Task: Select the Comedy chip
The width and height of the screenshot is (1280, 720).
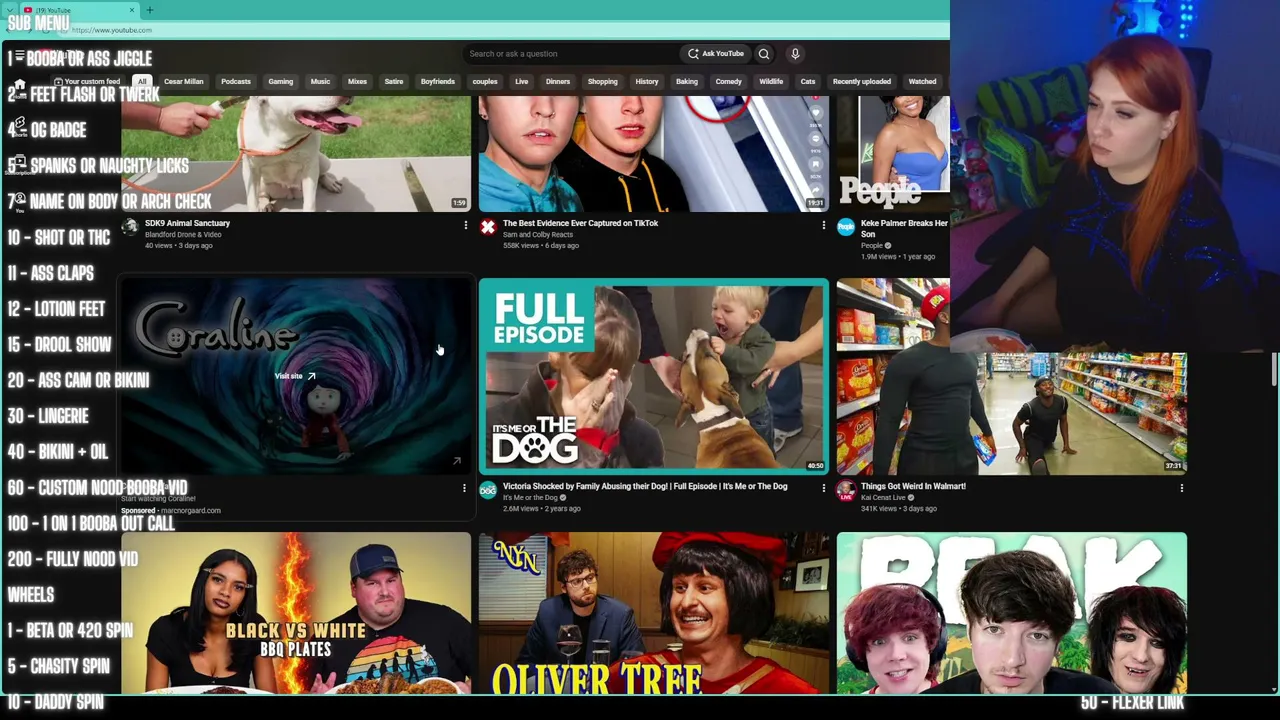Action: (x=729, y=82)
